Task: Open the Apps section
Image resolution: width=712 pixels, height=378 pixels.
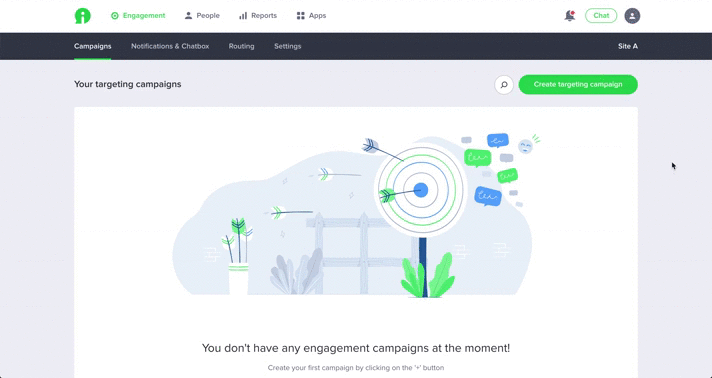Action: coord(311,15)
